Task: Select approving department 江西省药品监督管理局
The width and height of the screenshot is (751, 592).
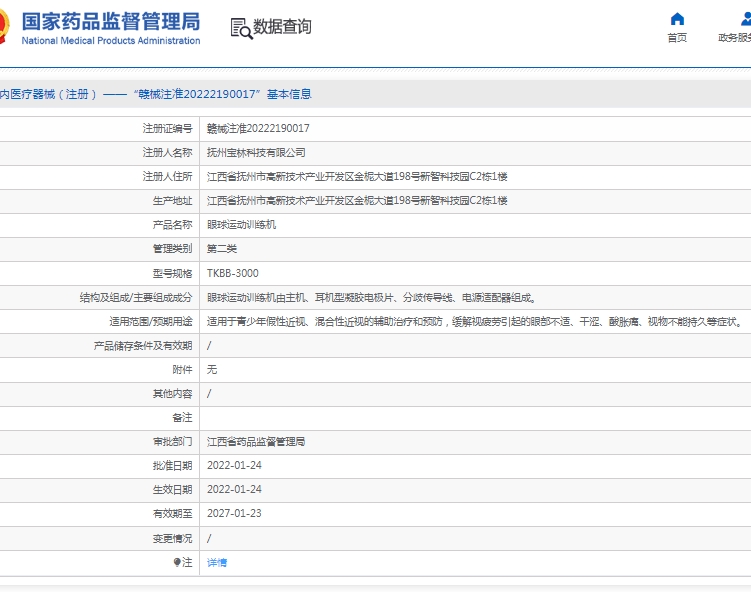Action: click(x=256, y=441)
